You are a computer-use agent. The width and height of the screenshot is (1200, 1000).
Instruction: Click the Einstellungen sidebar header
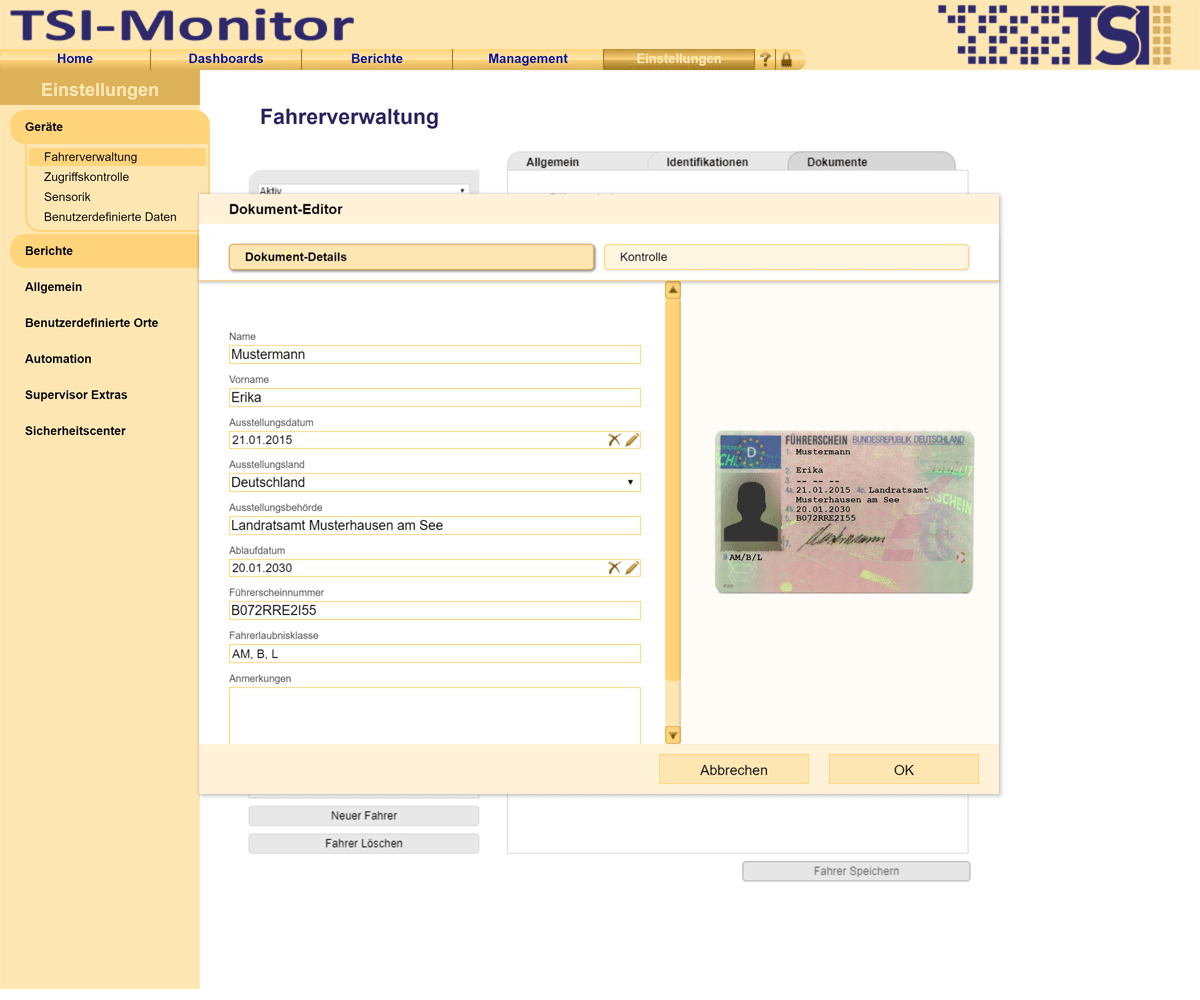tap(100, 90)
